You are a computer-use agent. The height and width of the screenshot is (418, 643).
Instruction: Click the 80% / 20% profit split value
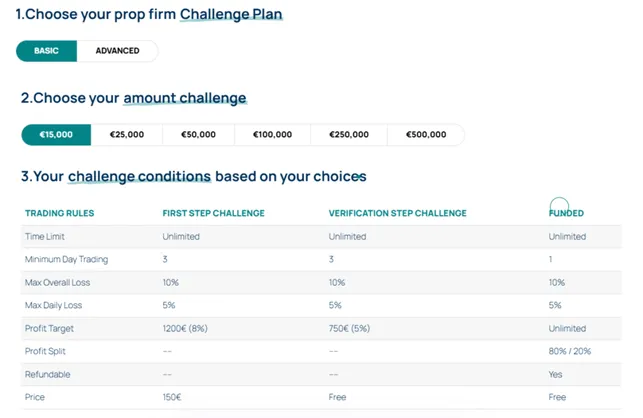[x=569, y=351]
